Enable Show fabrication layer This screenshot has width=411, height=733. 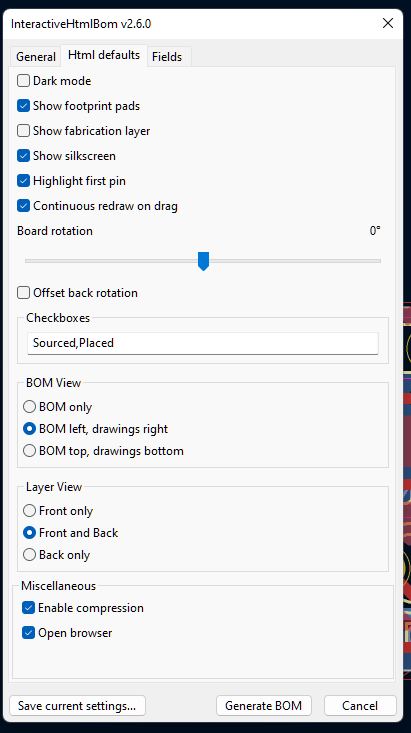[x=23, y=131]
